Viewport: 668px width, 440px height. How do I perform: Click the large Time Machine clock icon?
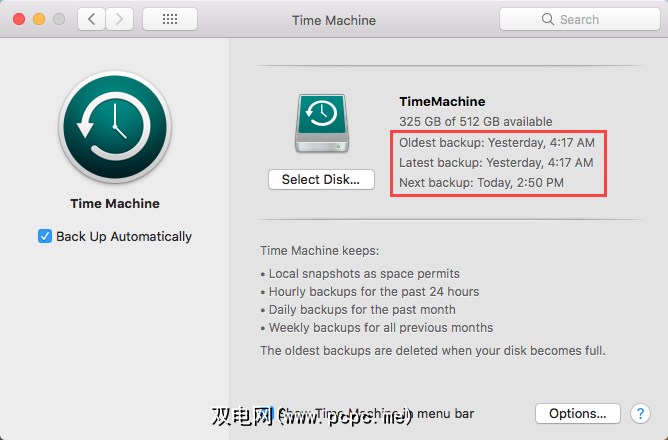(x=115, y=126)
